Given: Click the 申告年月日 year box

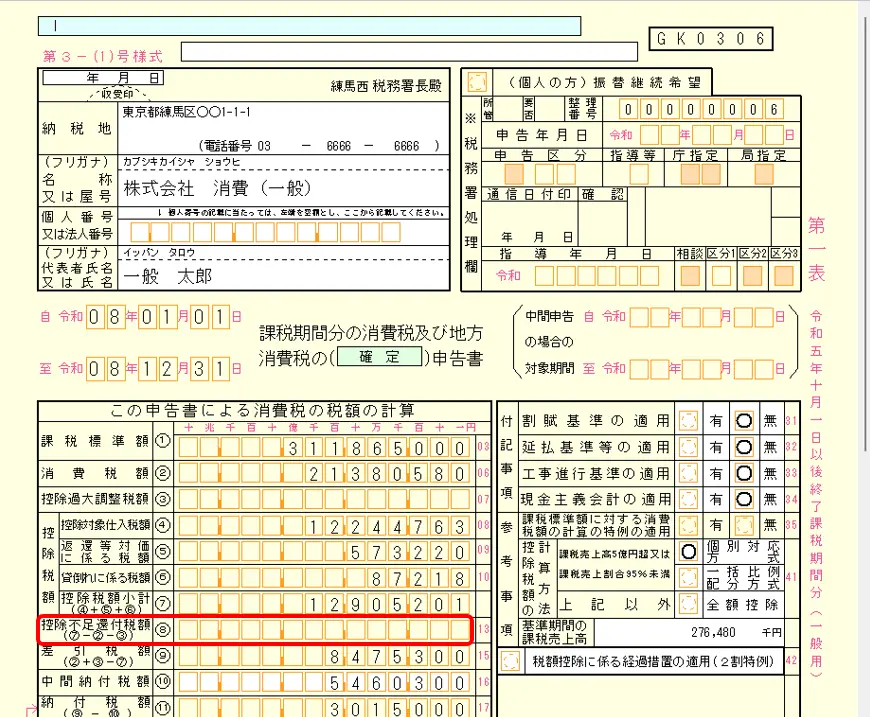Looking at the screenshot, I should click(660, 135).
